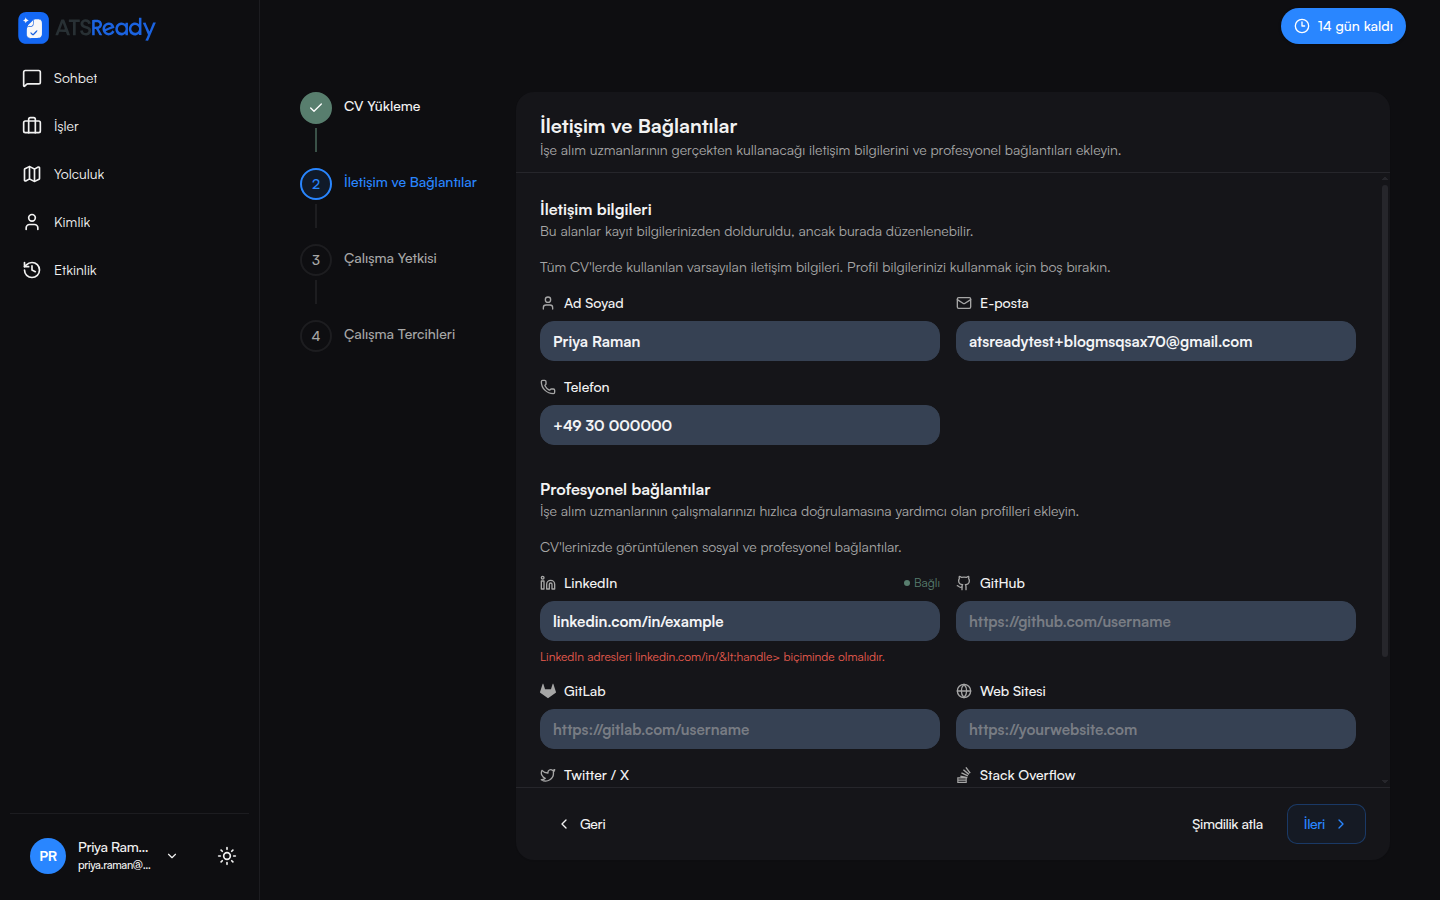The image size is (1440, 900).
Task: Click the Kimlik person icon
Action: pos(32,222)
